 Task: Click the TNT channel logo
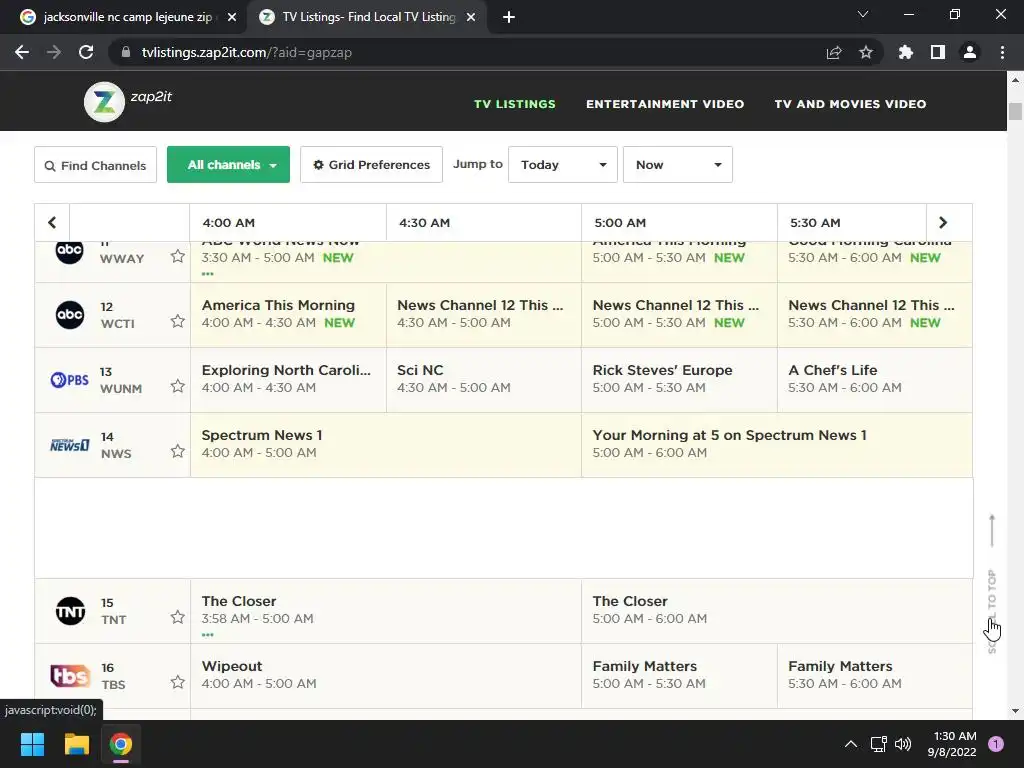[x=70, y=611]
